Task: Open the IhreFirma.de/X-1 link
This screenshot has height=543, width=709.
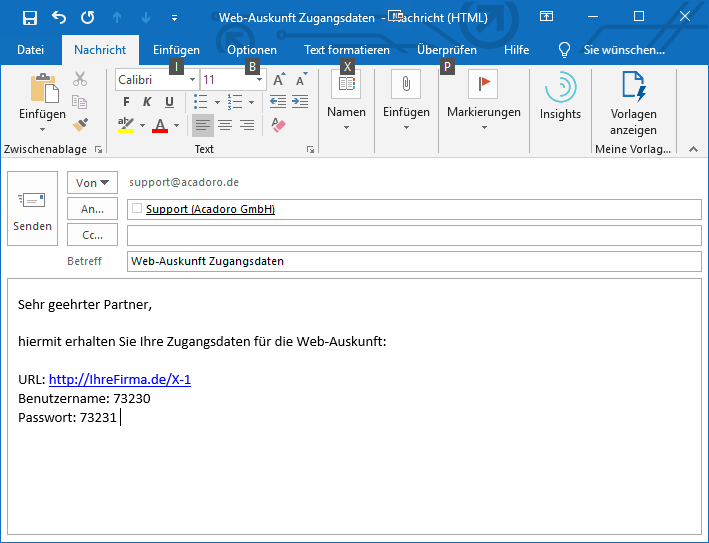Action: tap(119, 380)
